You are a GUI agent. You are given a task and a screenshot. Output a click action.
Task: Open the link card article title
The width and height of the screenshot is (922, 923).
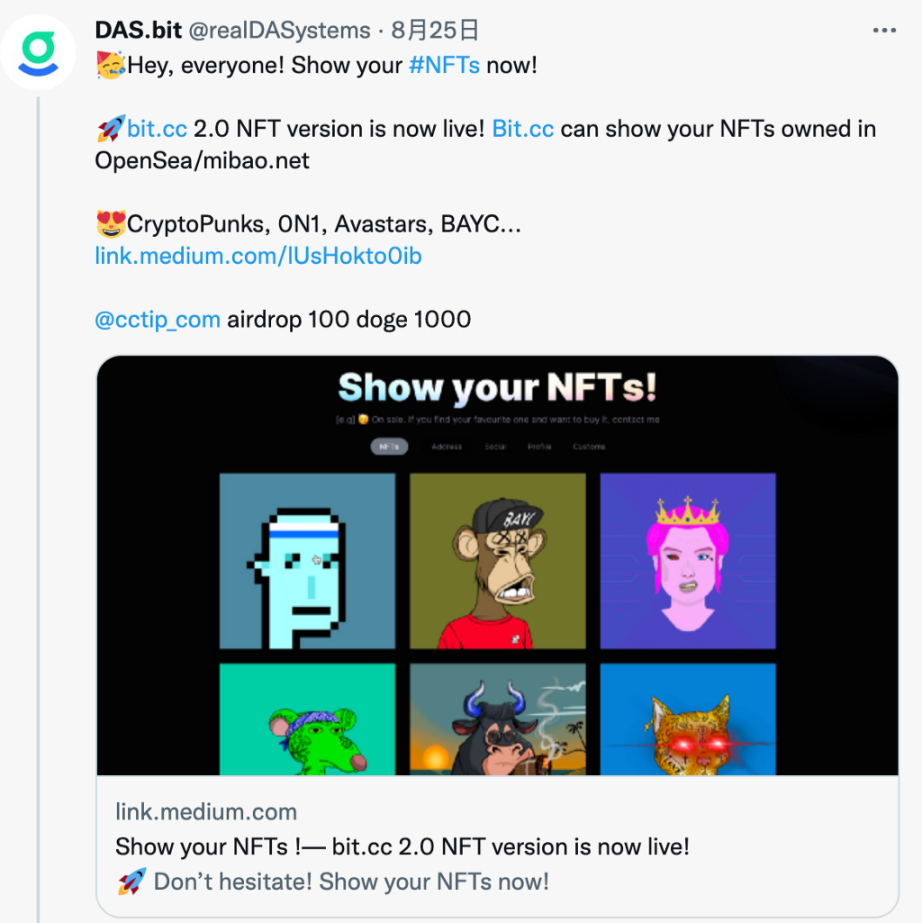402,846
